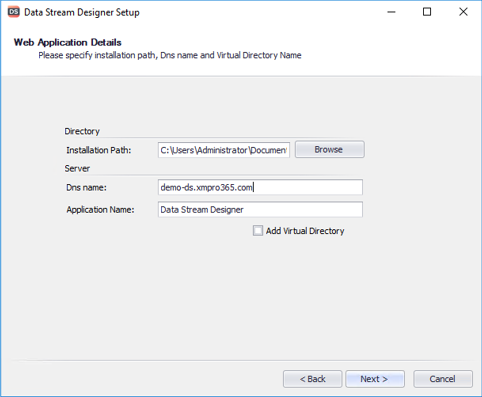Click the Dns name label
The image size is (482, 397).
click(86, 188)
